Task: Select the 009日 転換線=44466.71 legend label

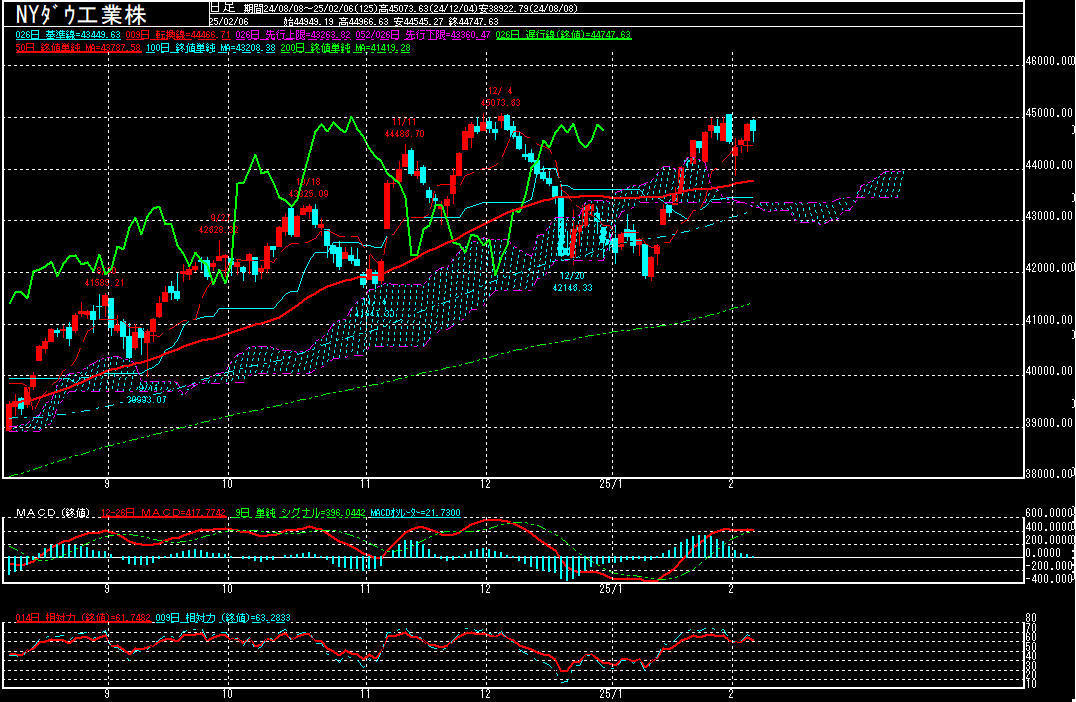Action: (178, 35)
